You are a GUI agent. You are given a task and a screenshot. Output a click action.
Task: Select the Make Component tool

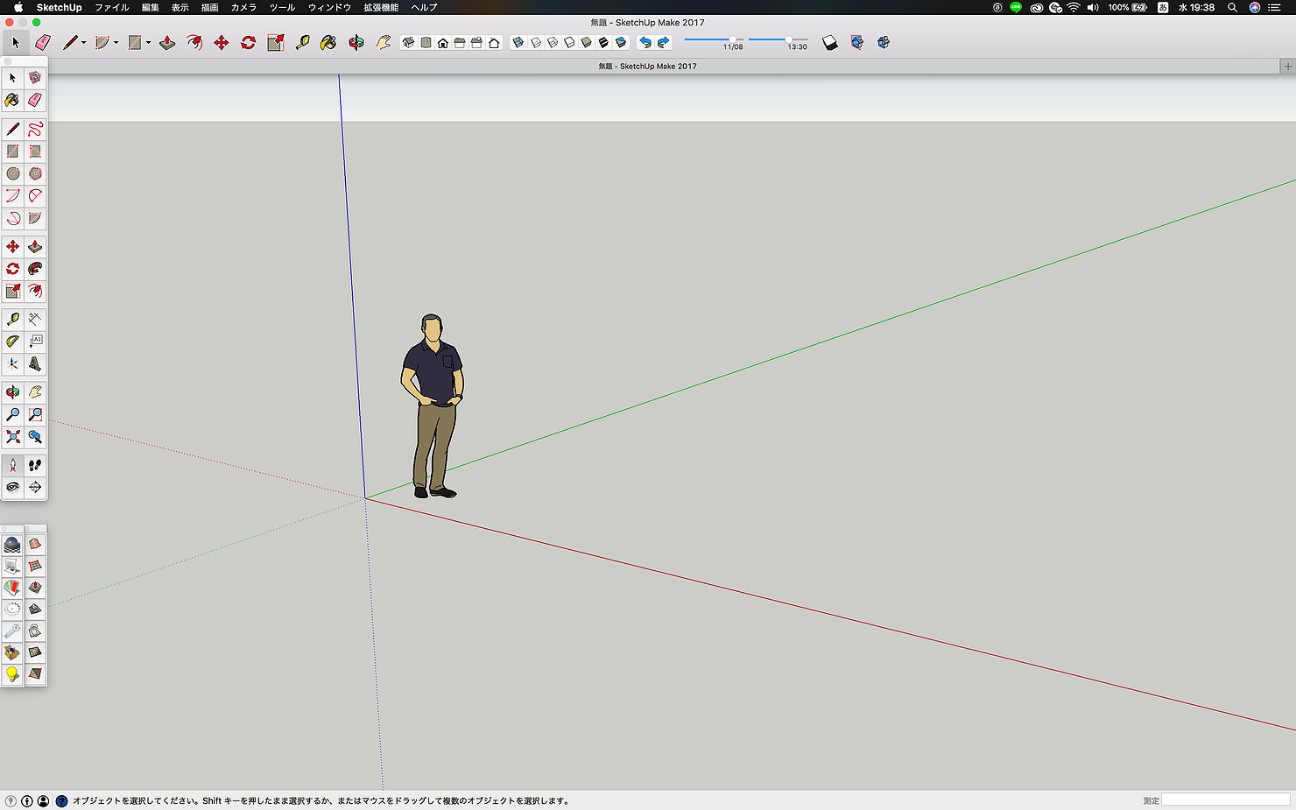click(35, 78)
